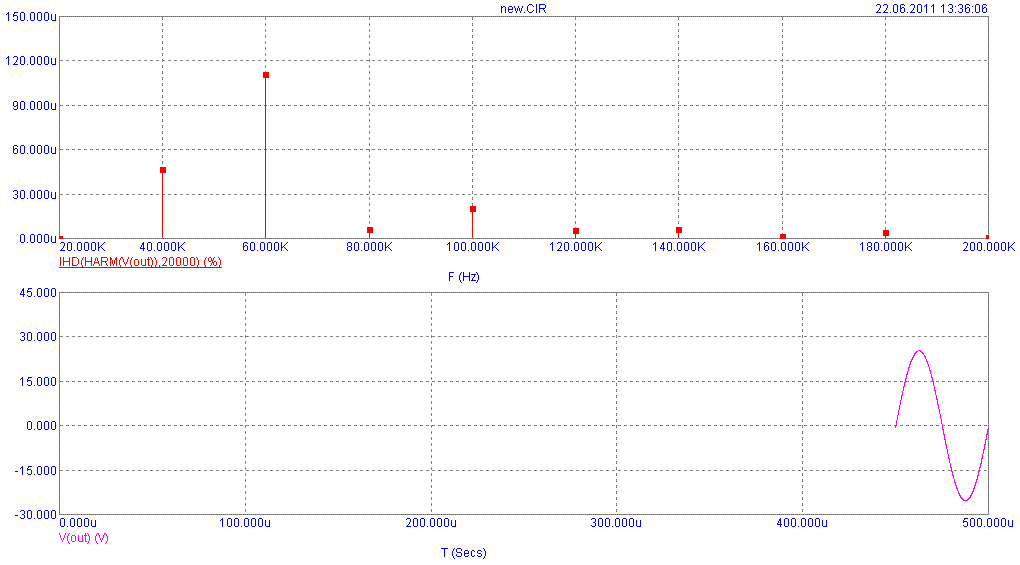Click the 80.000K frequency axis label
Image resolution: width=1020 pixels, height=565 pixels.
pyautogui.click(x=369, y=247)
